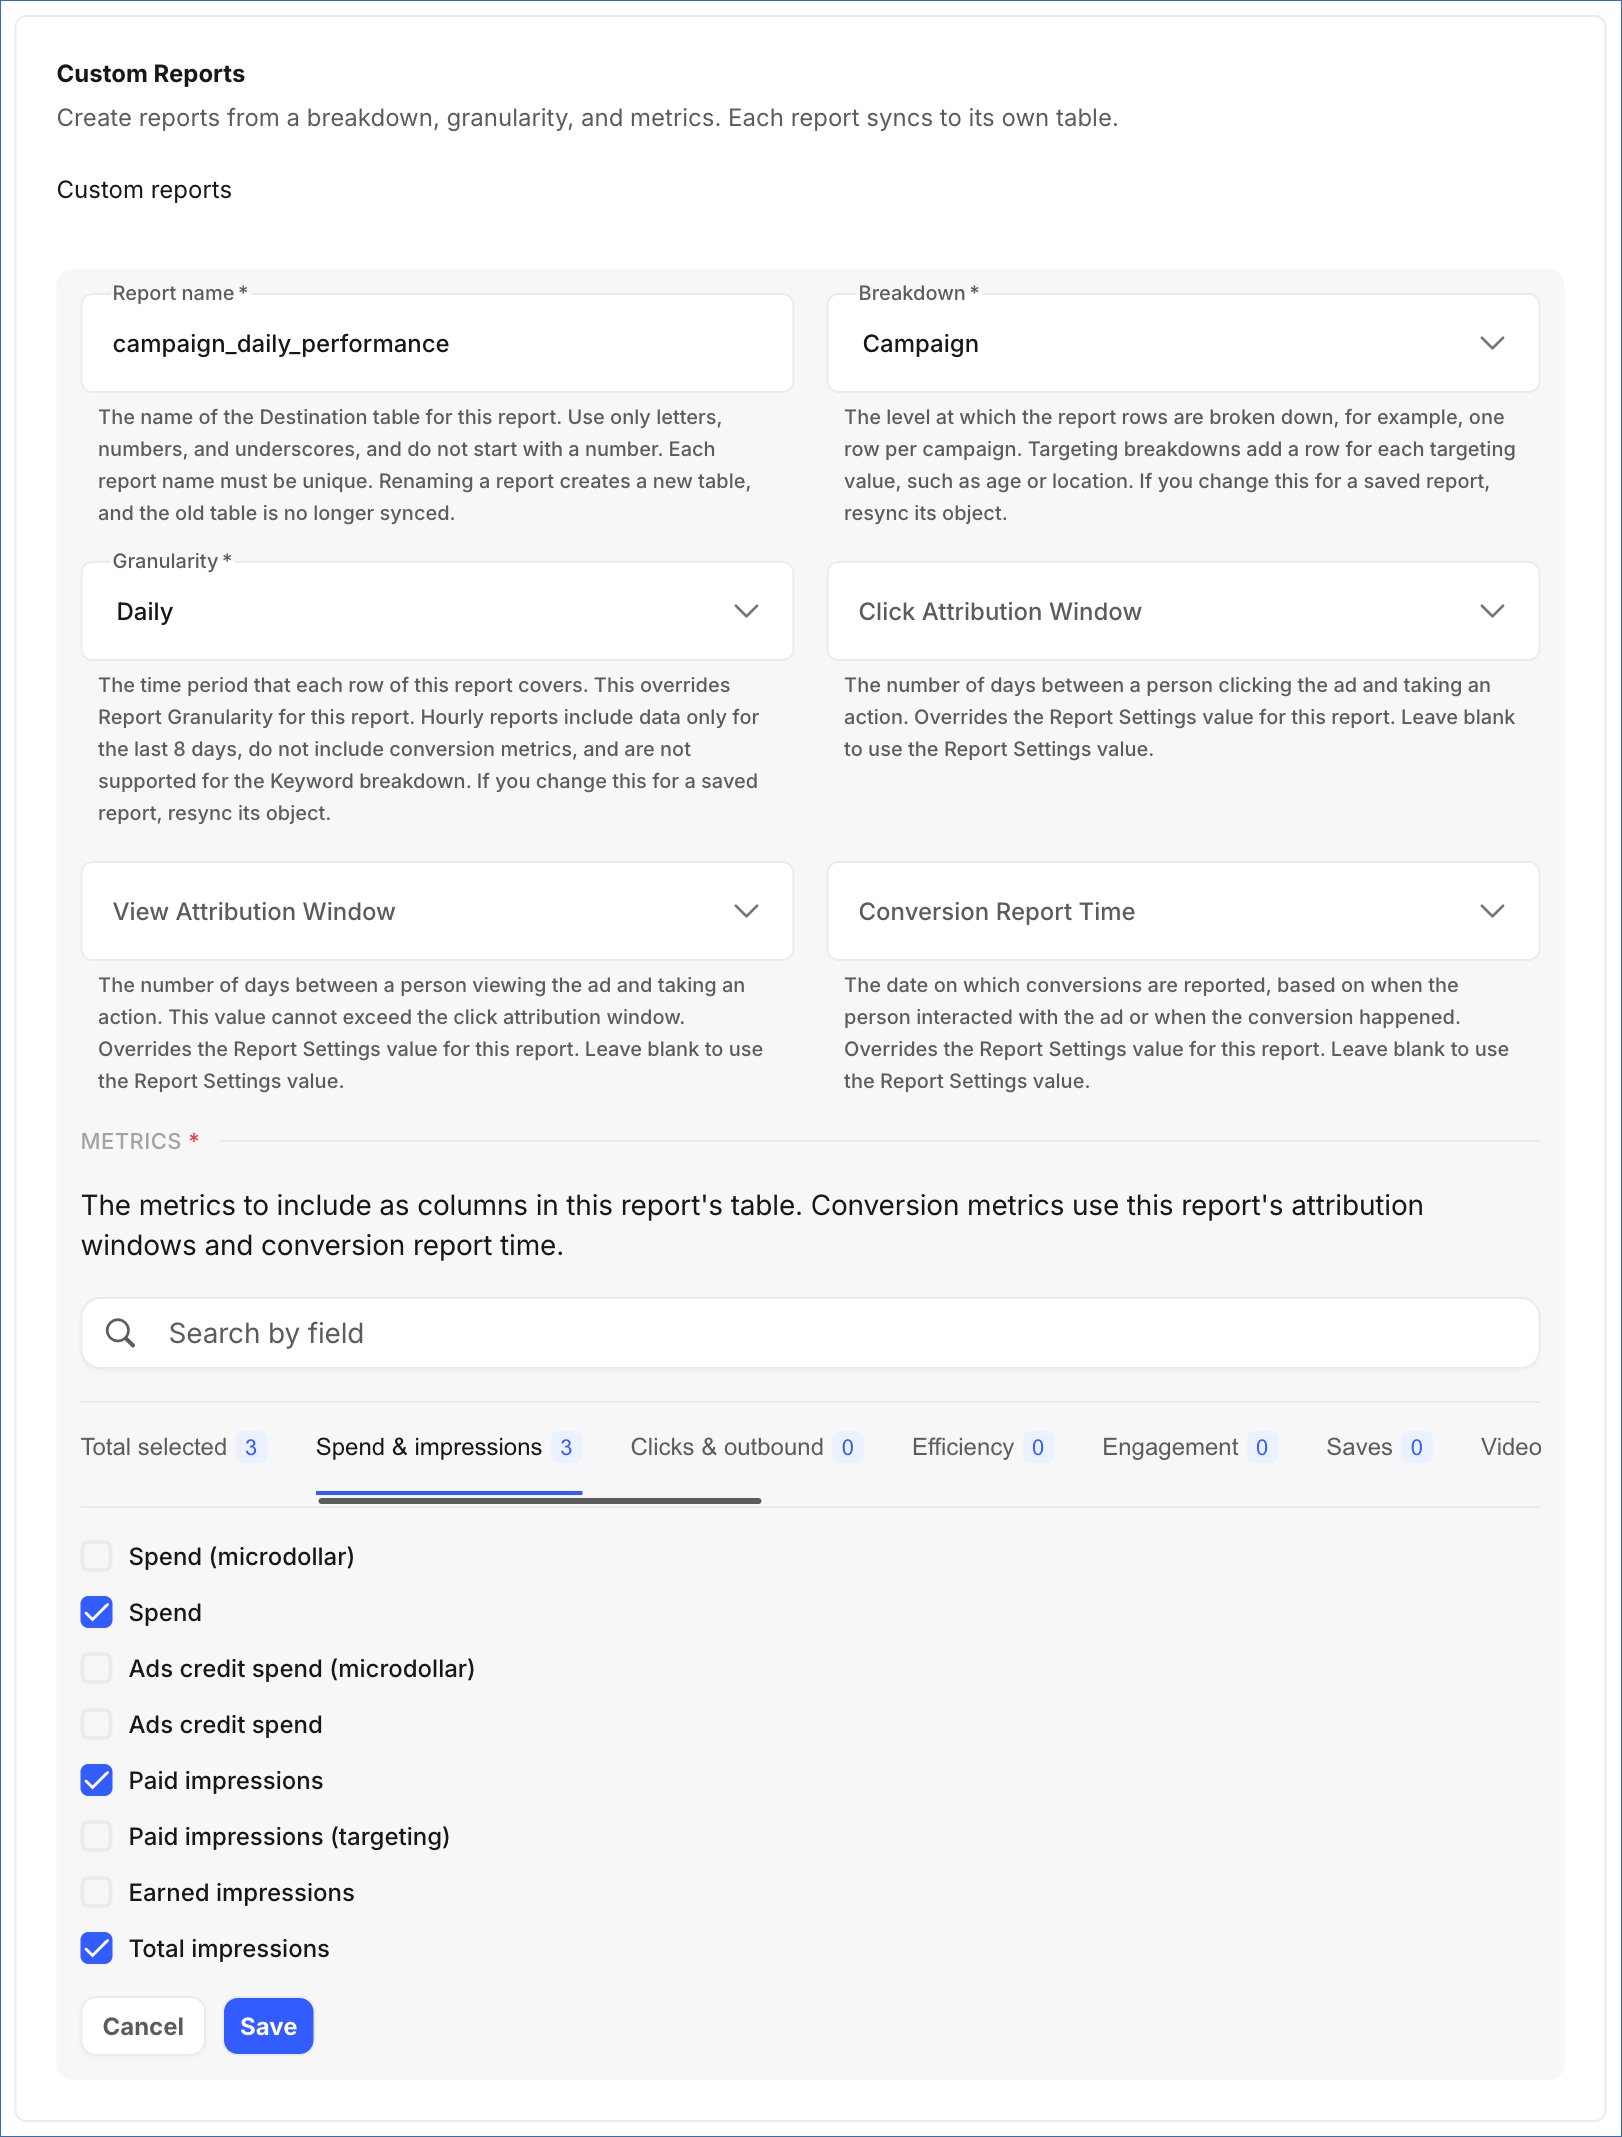
Task: Uncheck the Paid impressions checkbox
Action: (x=97, y=1780)
